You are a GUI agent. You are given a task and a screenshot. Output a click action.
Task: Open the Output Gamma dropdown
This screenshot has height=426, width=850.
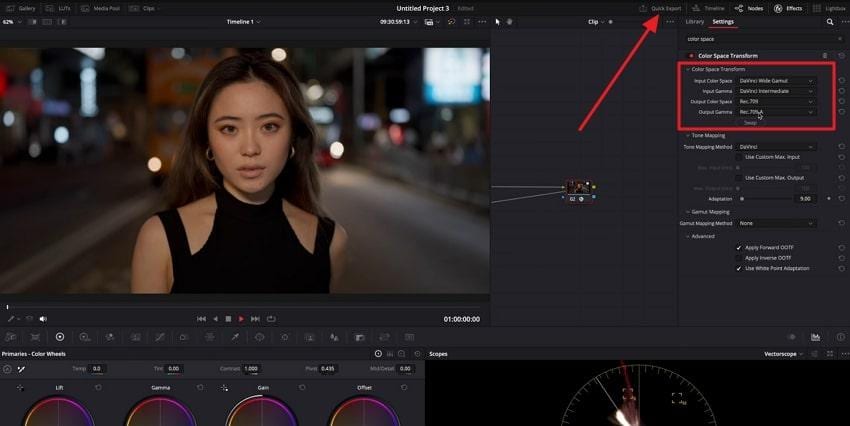click(x=776, y=112)
